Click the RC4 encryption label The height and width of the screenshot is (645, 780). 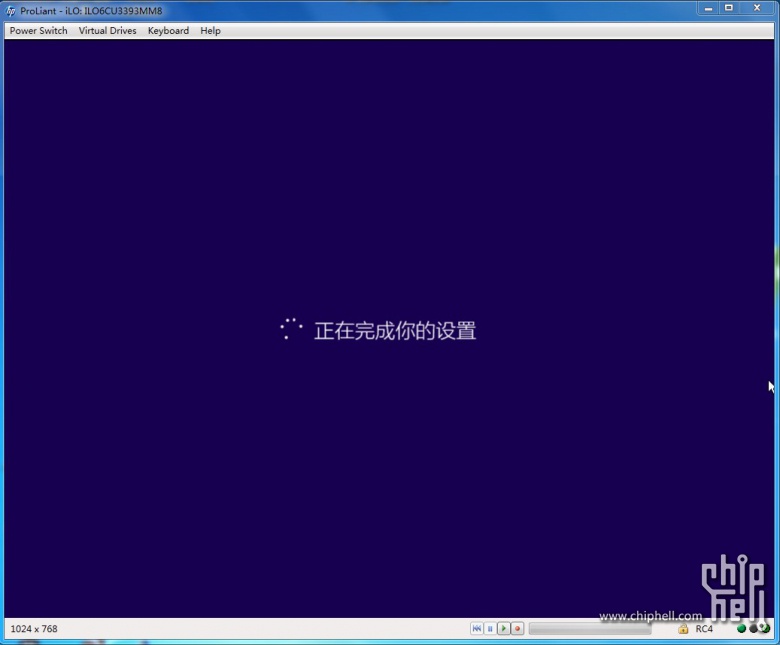tap(704, 629)
